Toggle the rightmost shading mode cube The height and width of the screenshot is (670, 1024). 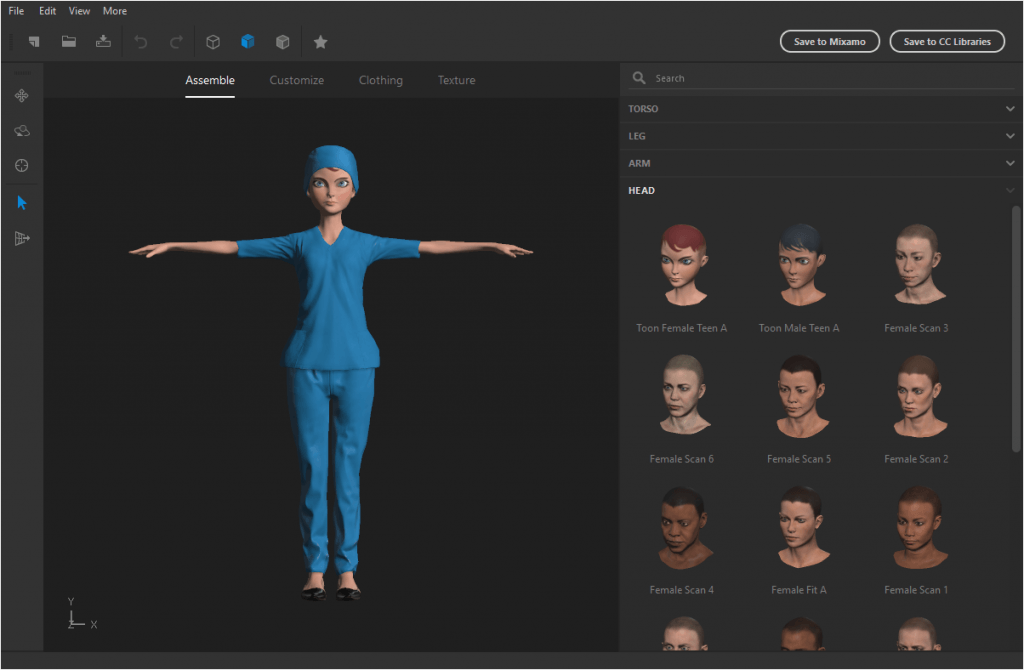[282, 41]
